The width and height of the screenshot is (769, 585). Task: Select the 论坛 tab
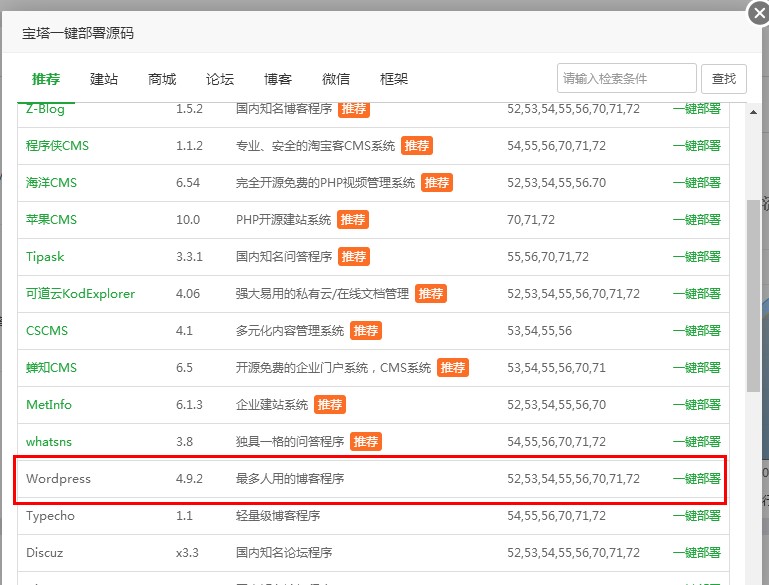220,79
